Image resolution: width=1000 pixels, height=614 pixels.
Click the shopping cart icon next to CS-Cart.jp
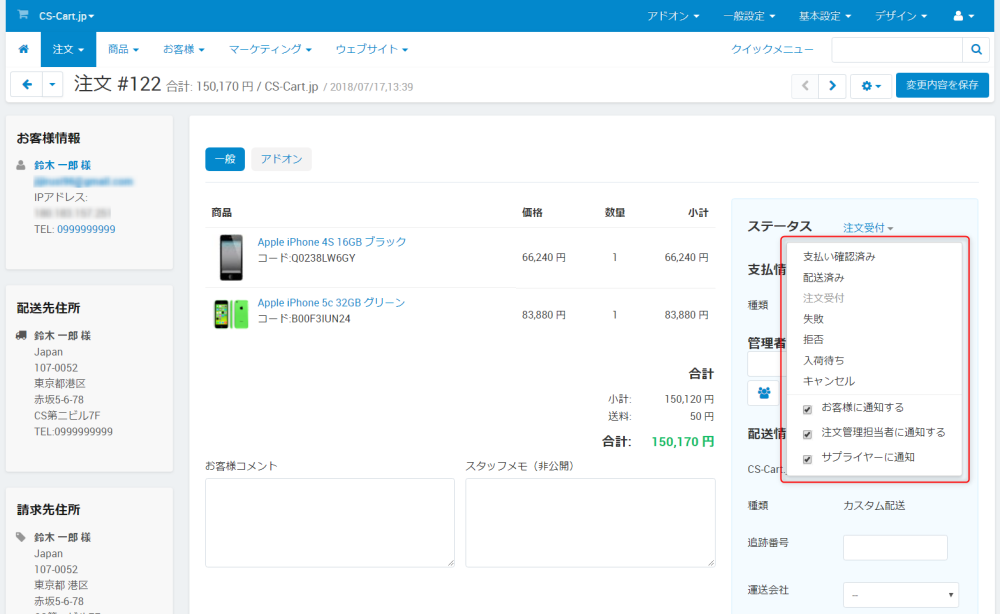23,15
